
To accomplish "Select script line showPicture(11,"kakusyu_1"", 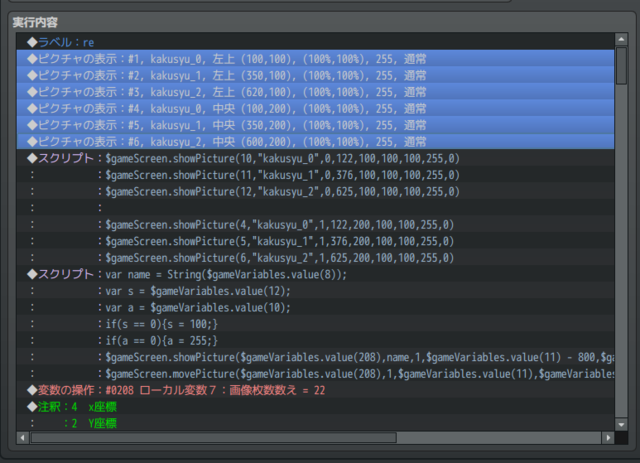I will click(315, 175).
